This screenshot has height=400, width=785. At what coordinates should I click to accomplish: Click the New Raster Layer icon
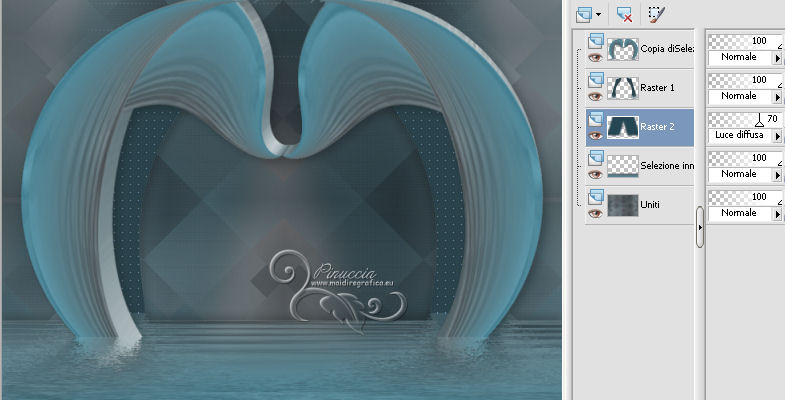click(x=584, y=15)
